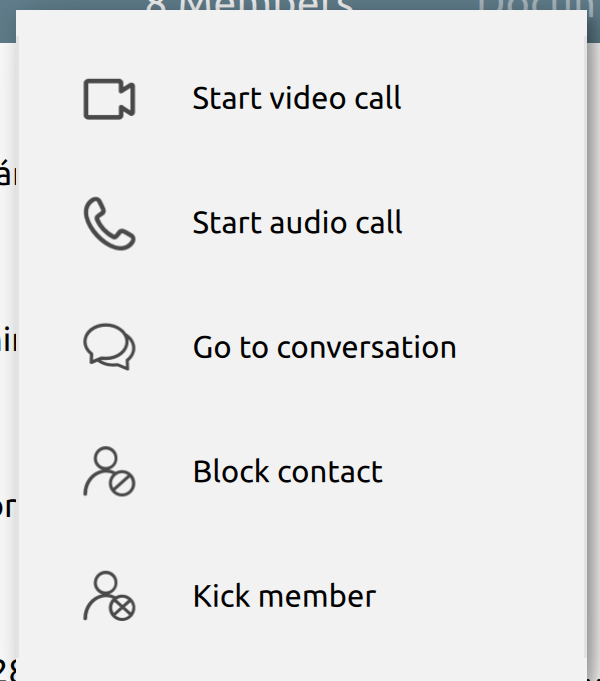Click the telephone handset icon
The width and height of the screenshot is (600, 681).
(109, 223)
